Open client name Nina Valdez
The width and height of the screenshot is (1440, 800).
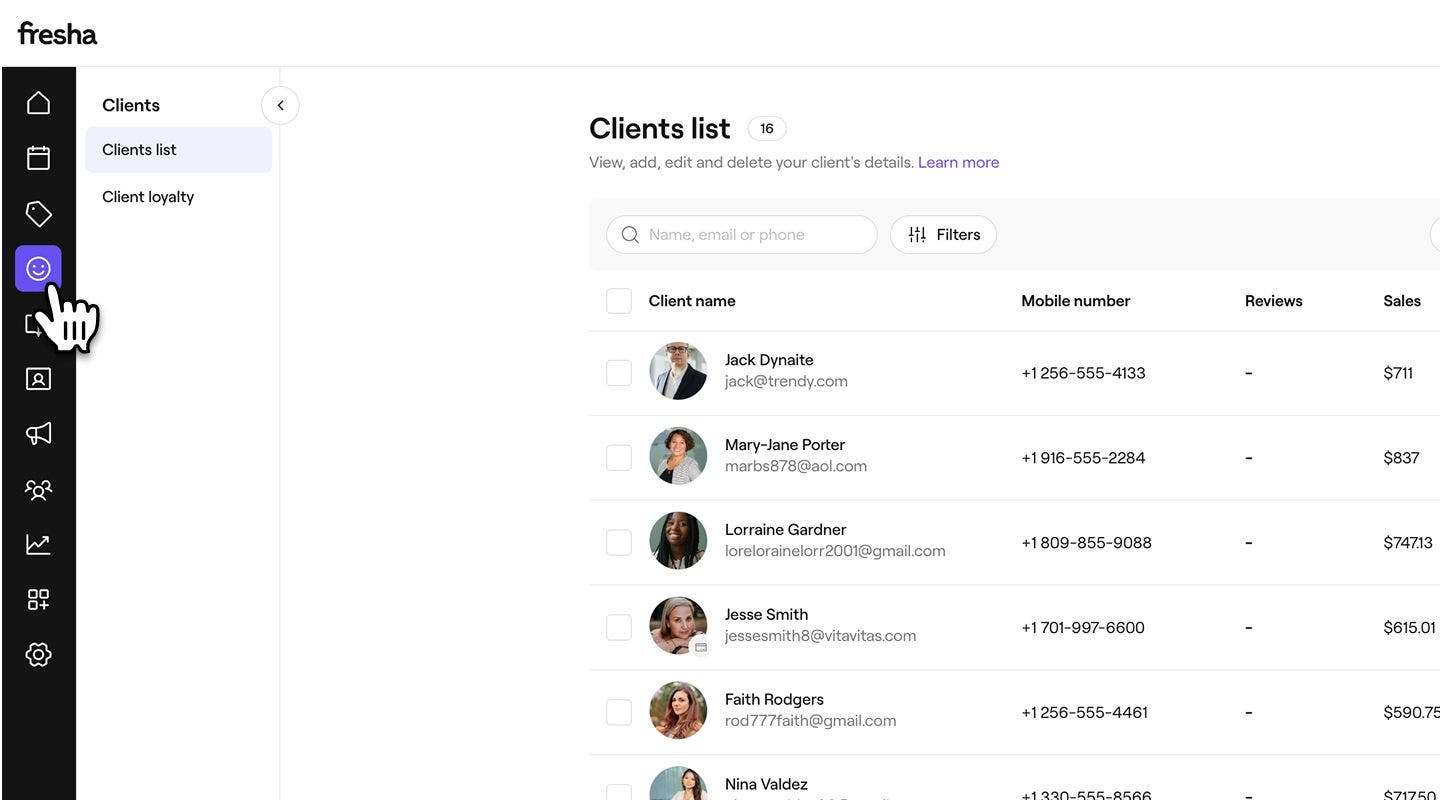point(766,785)
